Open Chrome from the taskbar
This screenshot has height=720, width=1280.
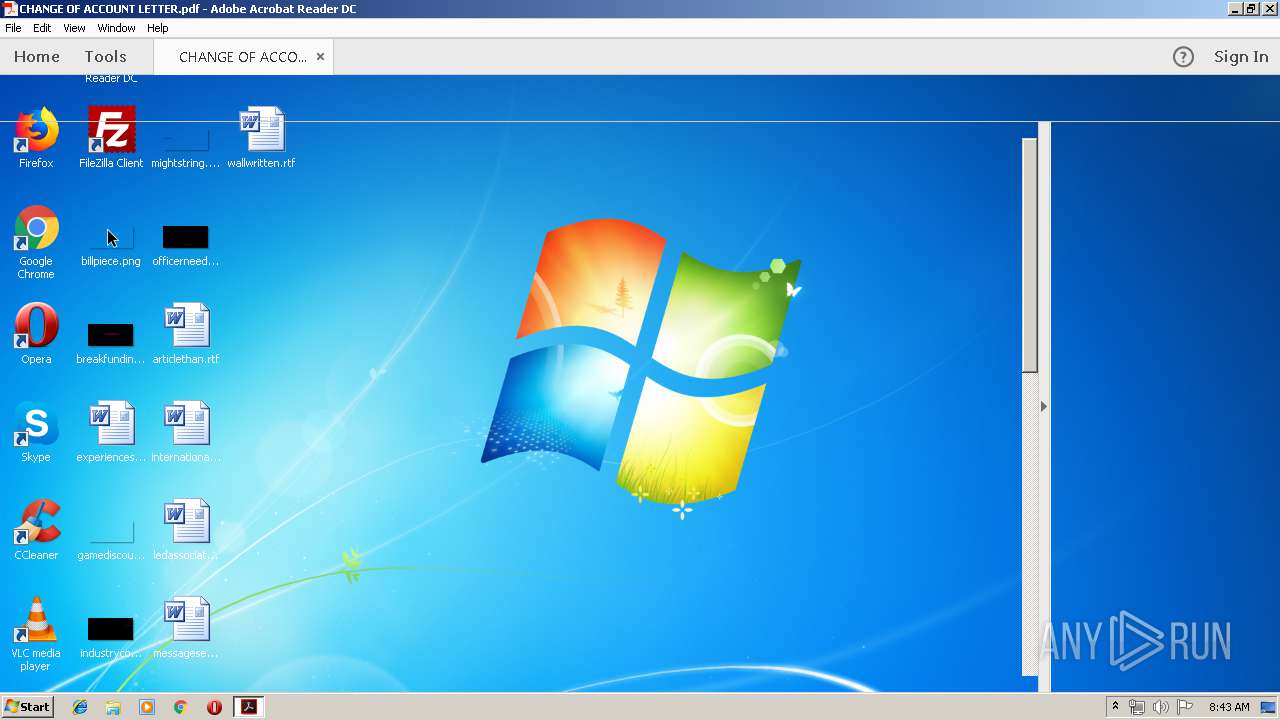180,707
